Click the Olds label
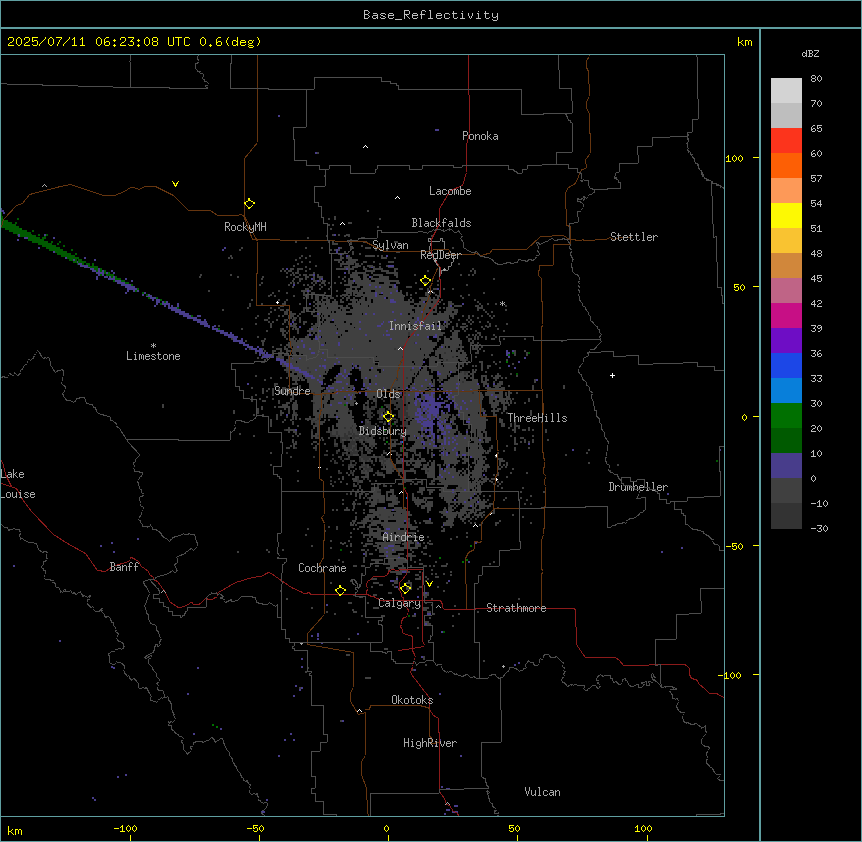Screen dimensions: 862x842 pyautogui.click(x=388, y=394)
